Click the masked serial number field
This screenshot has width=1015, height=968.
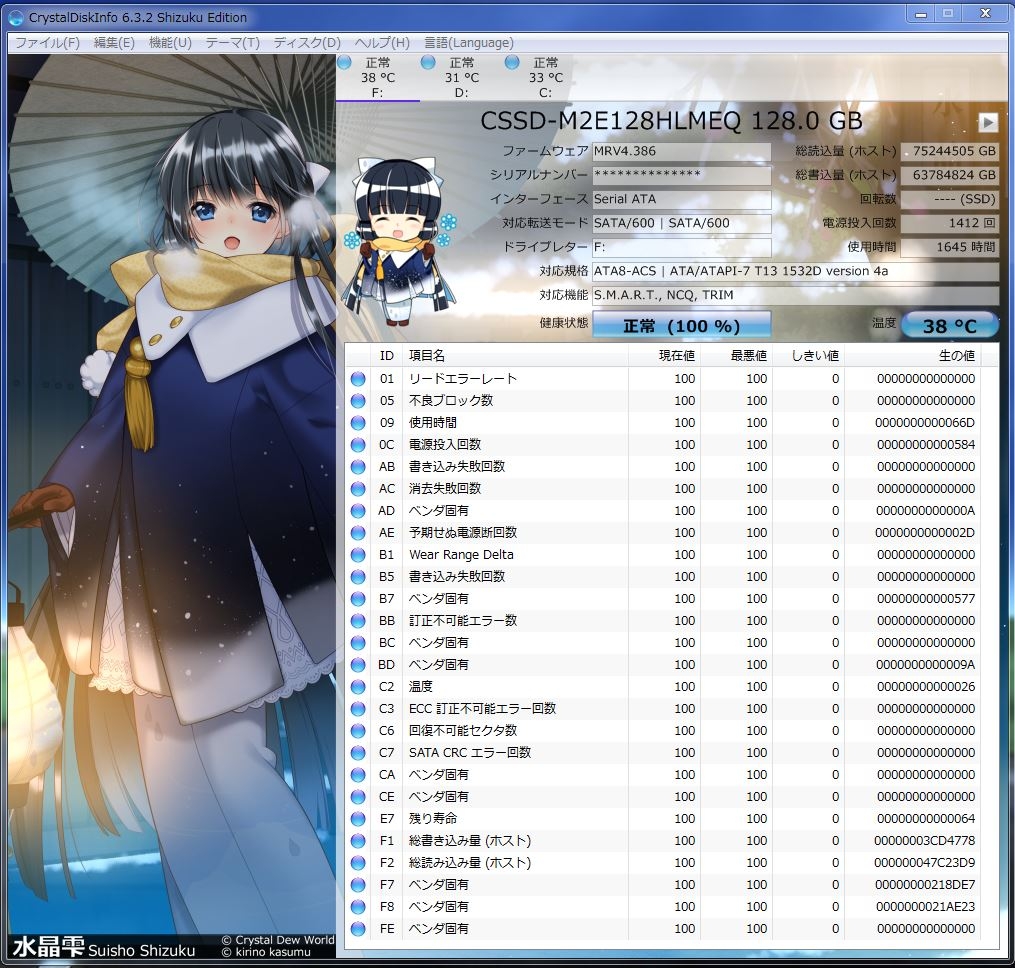pyautogui.click(x=681, y=175)
